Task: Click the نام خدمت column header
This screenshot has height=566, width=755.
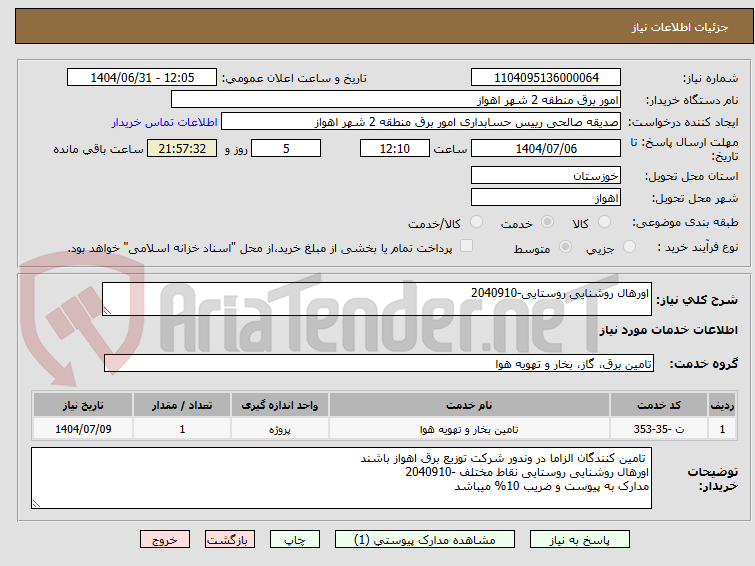Action: point(469,405)
